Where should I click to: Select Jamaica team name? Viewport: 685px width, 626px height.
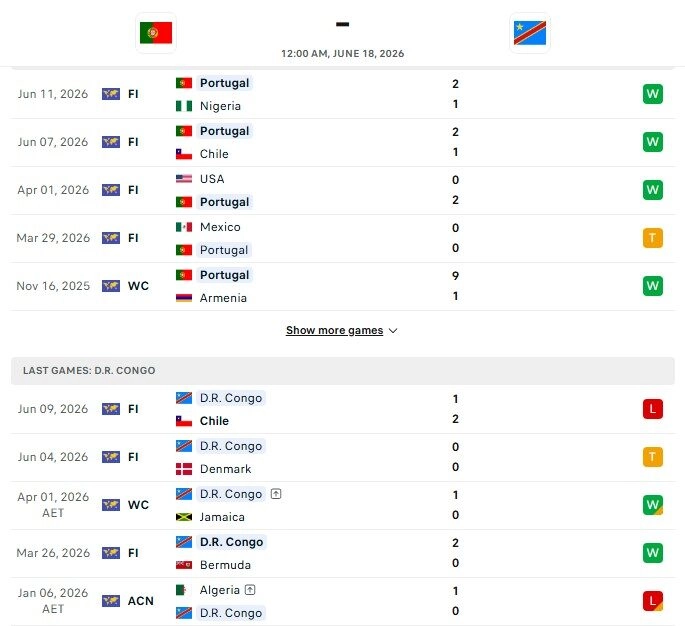click(x=222, y=517)
